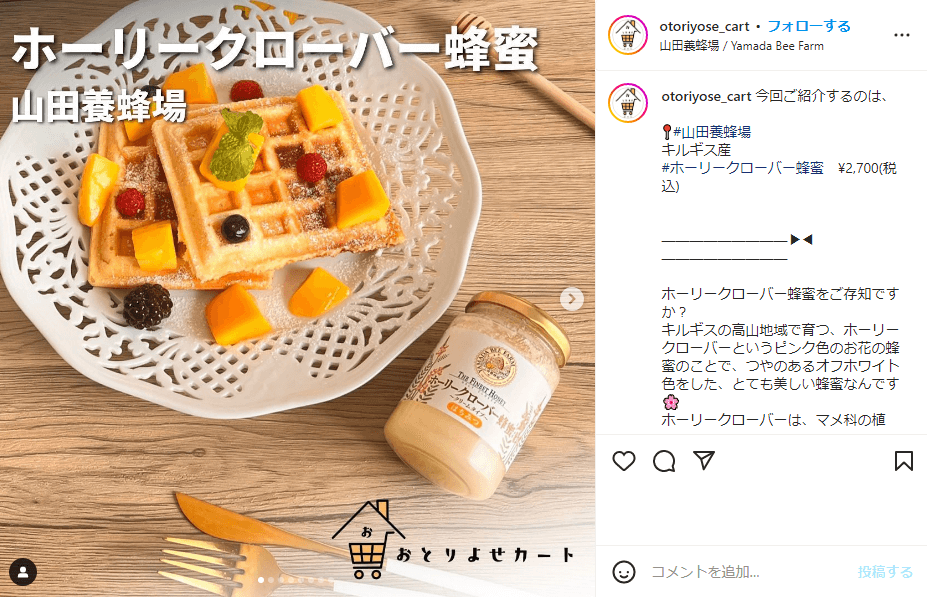Go to next carousel image arrow
Image resolution: width=927 pixels, height=597 pixels.
tap(571, 298)
